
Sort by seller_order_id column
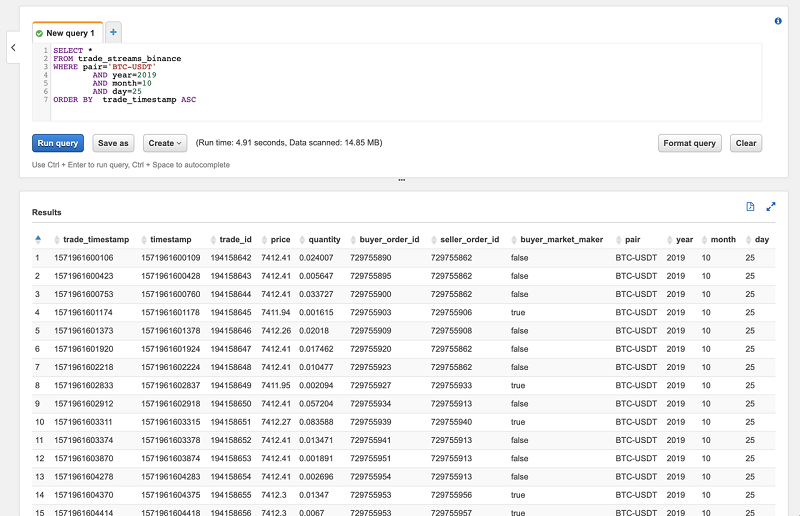pyautogui.click(x=465, y=239)
